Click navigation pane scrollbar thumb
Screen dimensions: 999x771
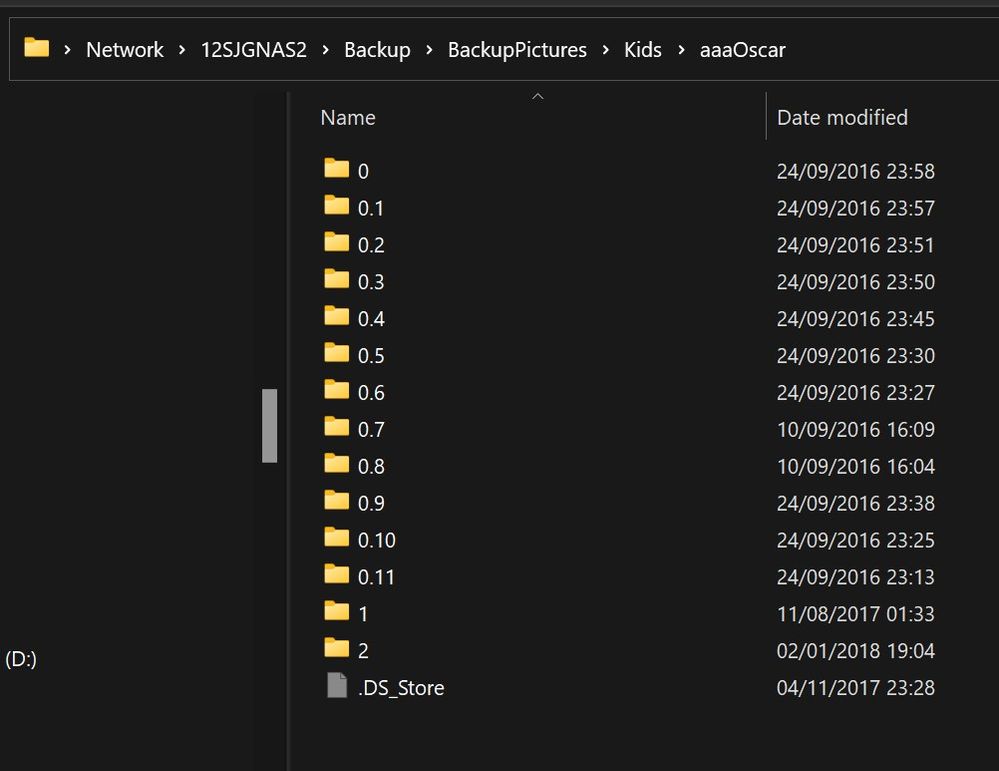[x=269, y=426]
